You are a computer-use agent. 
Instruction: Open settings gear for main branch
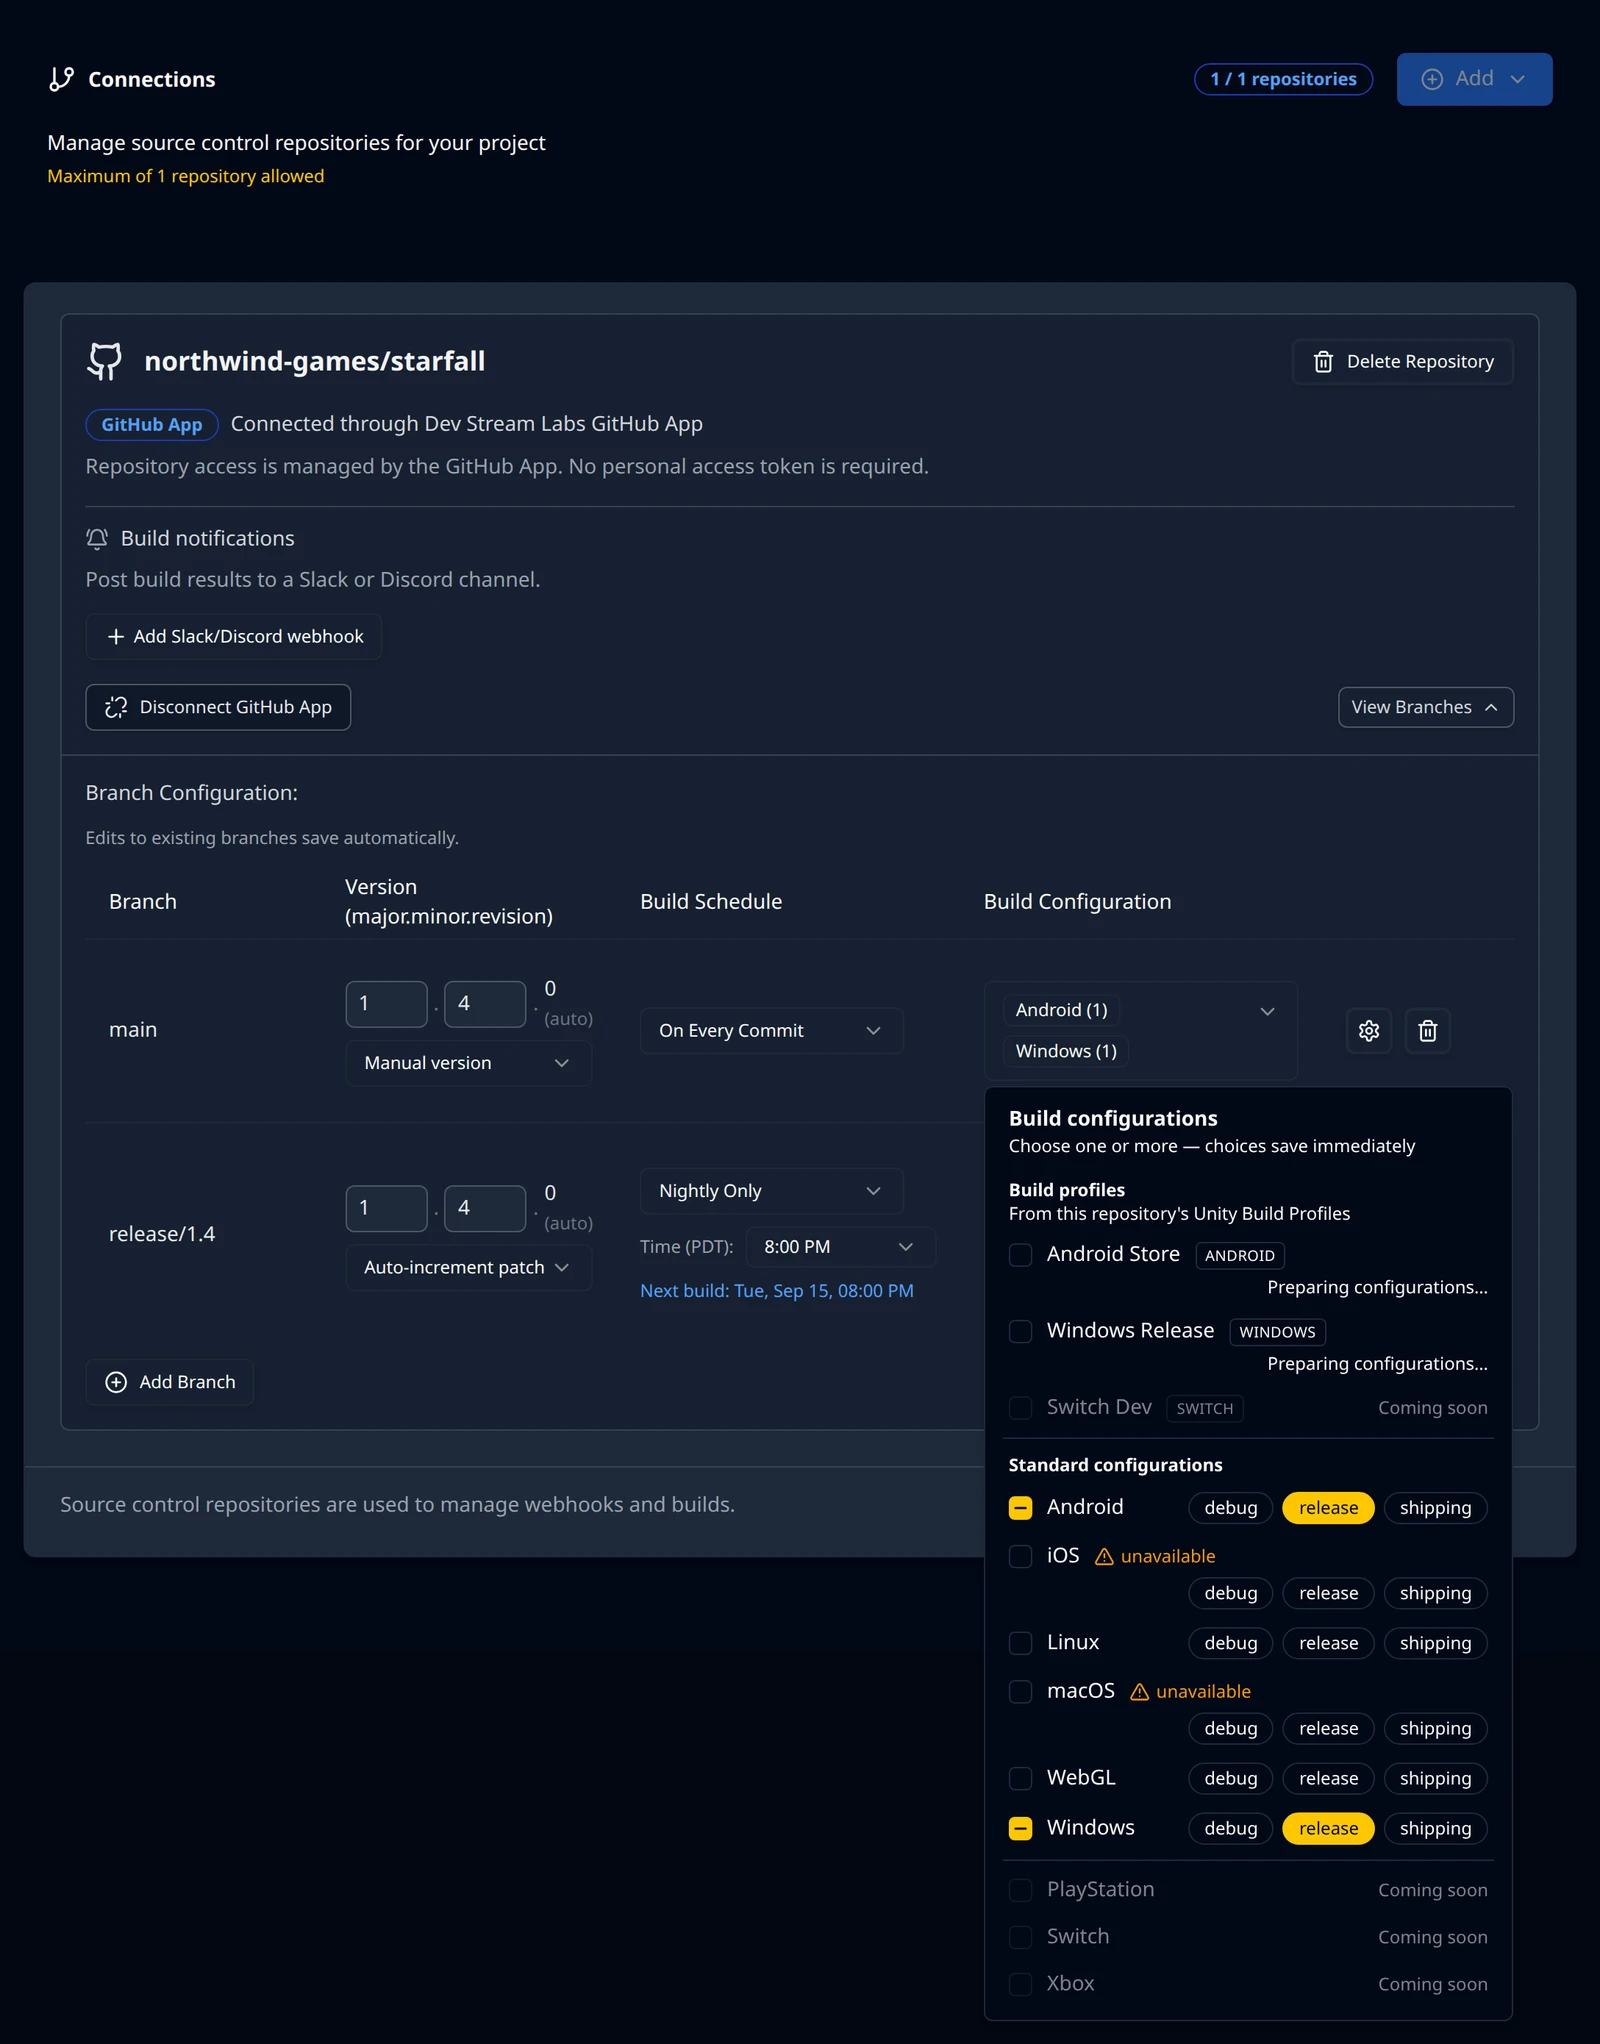click(x=1369, y=1030)
